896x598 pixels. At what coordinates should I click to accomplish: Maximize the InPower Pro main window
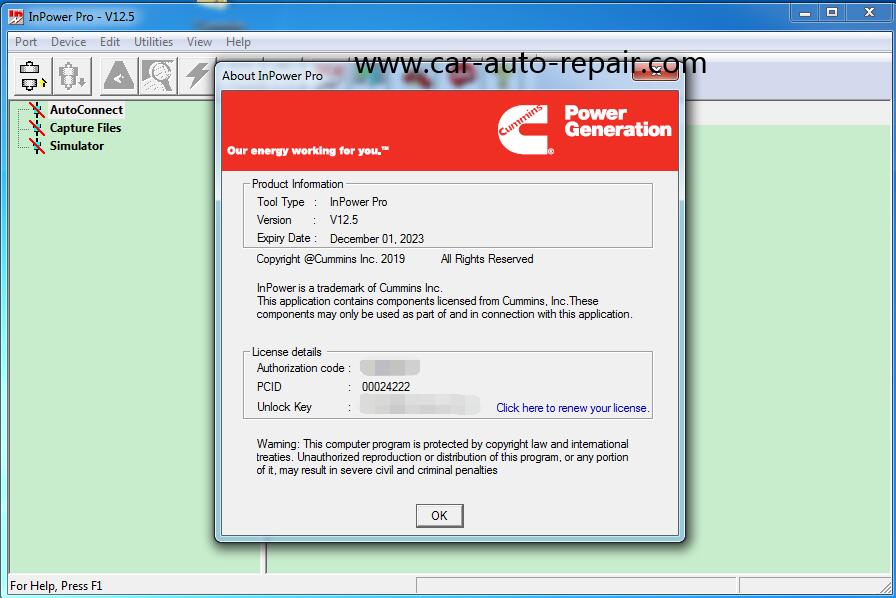point(833,13)
